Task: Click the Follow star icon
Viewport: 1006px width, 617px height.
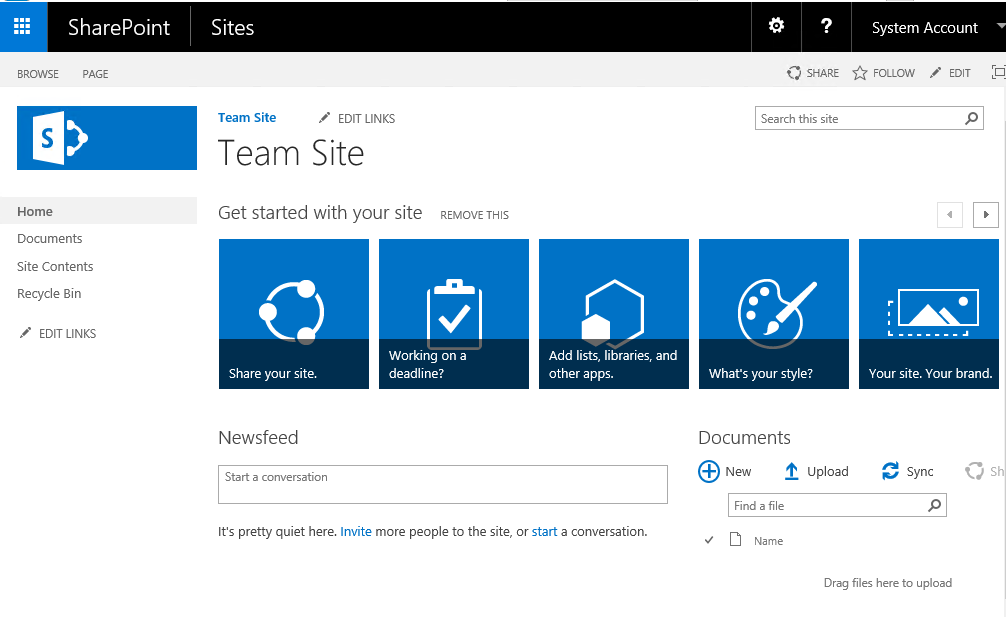Action: pos(860,73)
